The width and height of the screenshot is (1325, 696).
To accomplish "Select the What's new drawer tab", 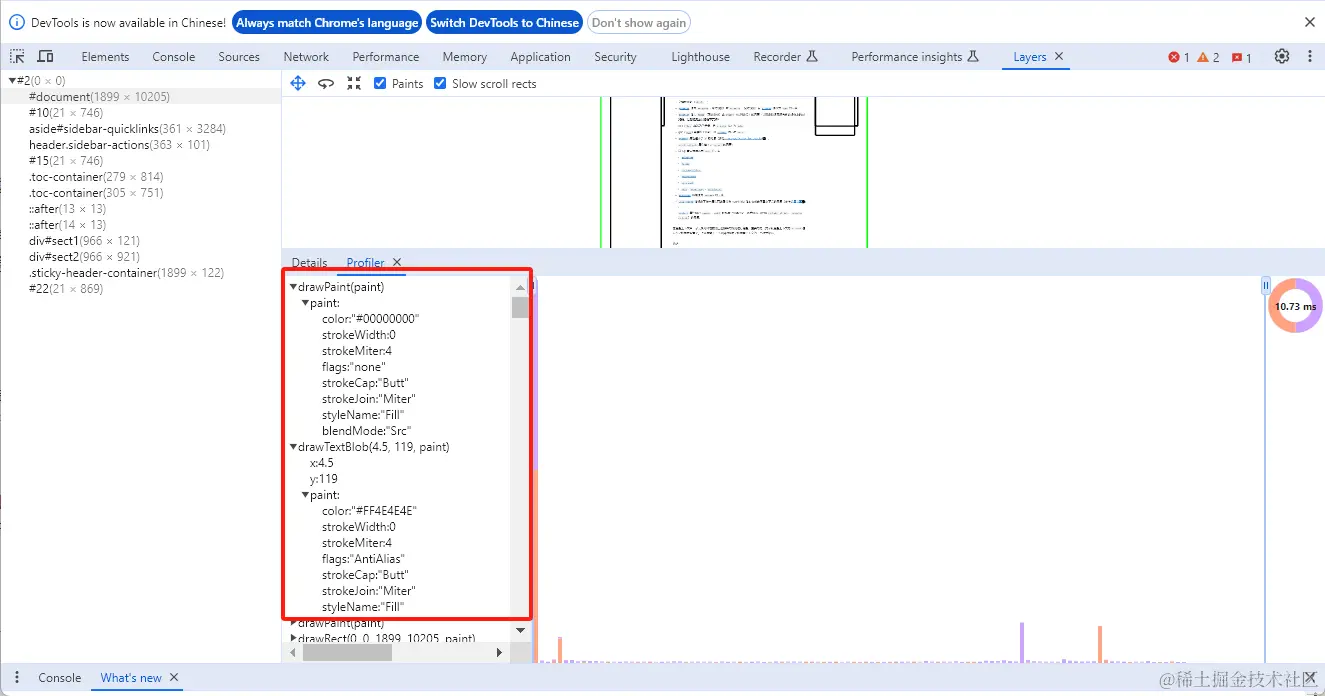I will click(x=131, y=678).
